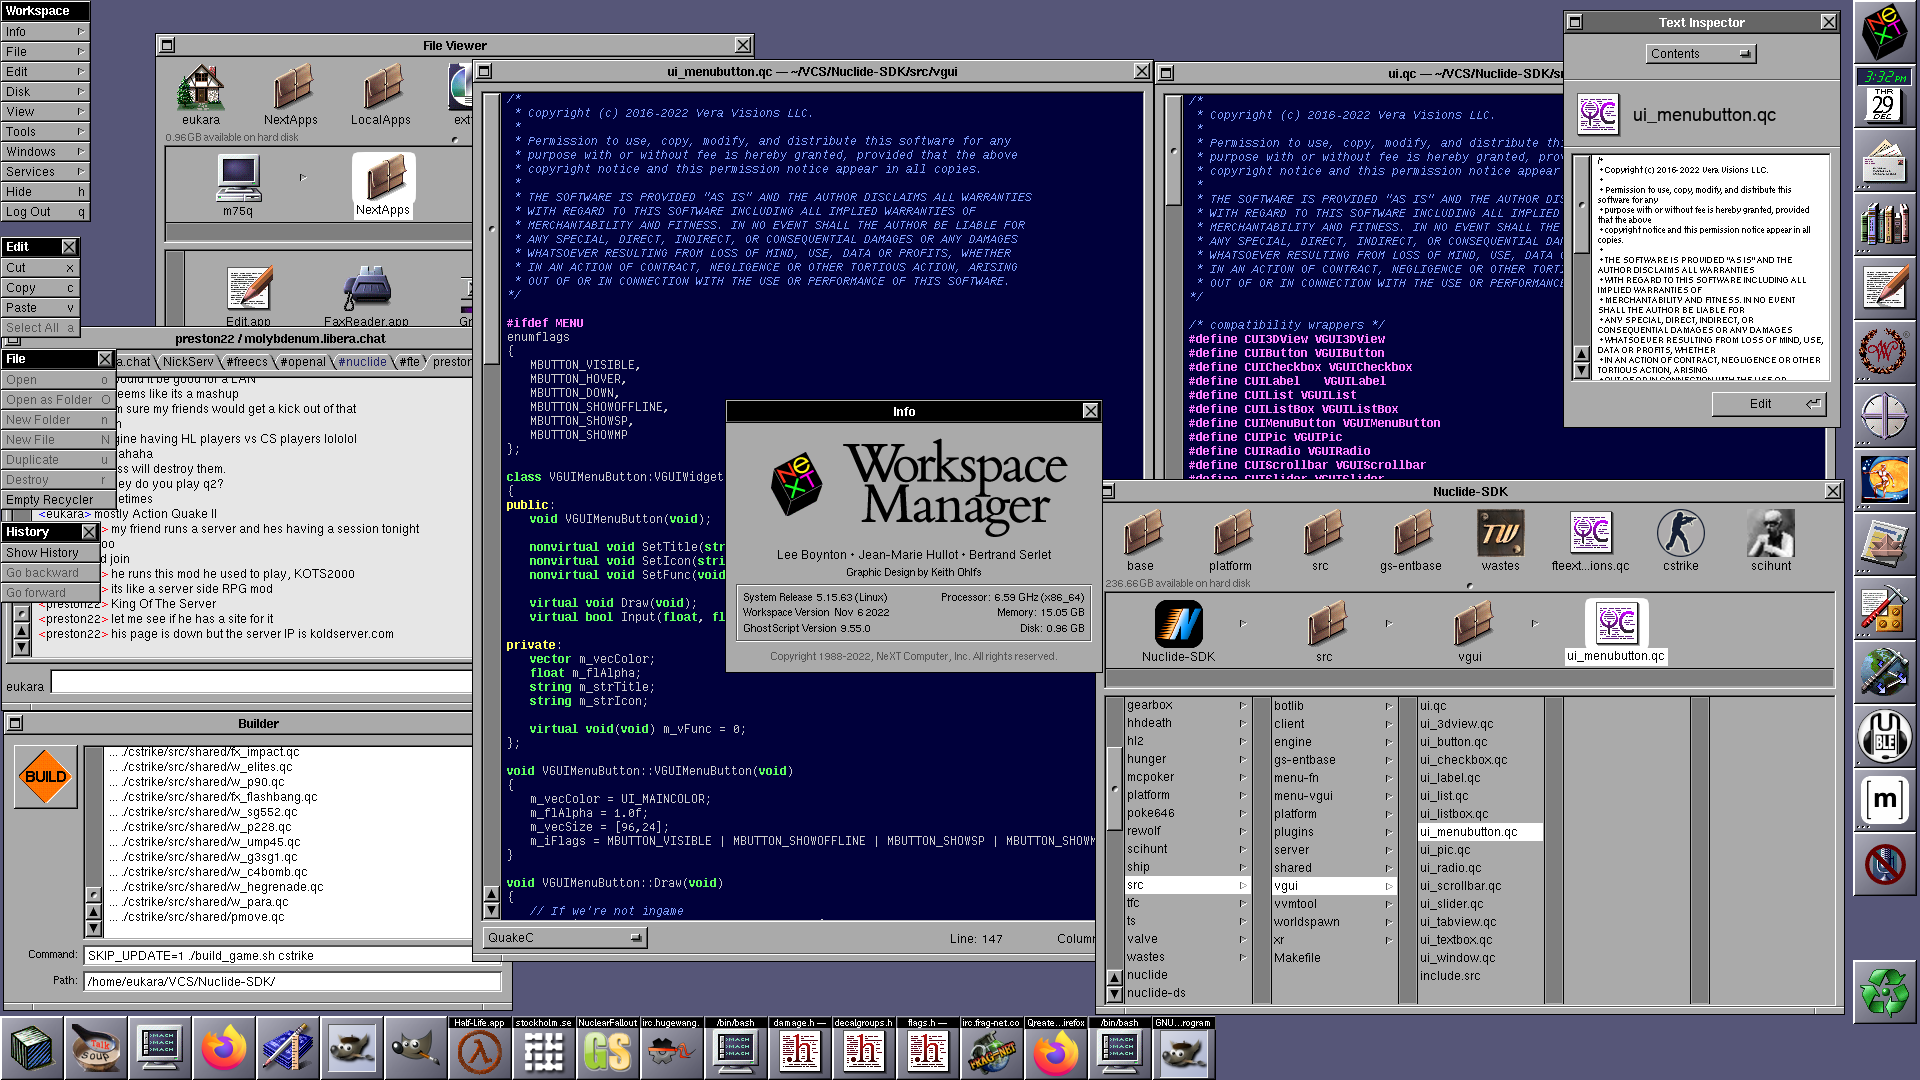Click the orange BUILD icon in Builder

tap(46, 776)
